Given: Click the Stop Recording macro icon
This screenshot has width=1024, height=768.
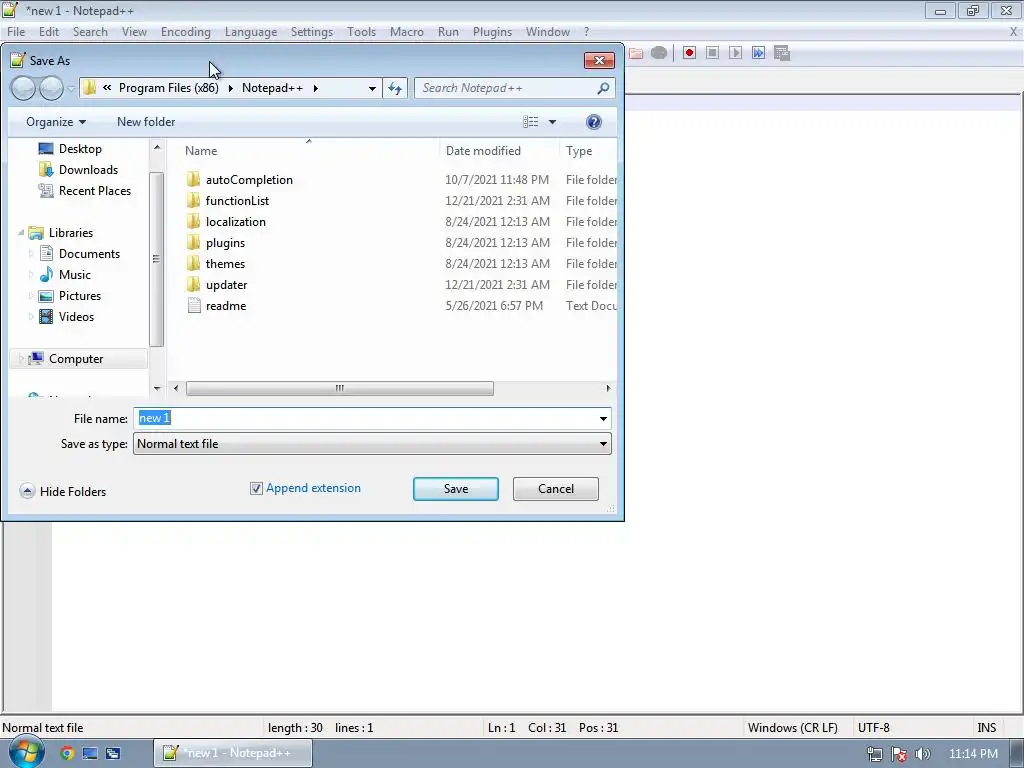Looking at the screenshot, I should point(712,53).
